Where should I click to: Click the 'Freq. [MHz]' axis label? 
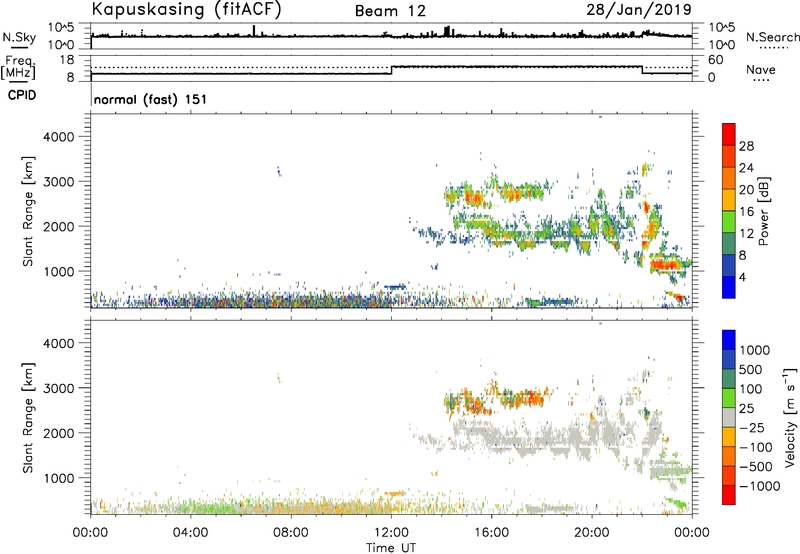(18, 68)
